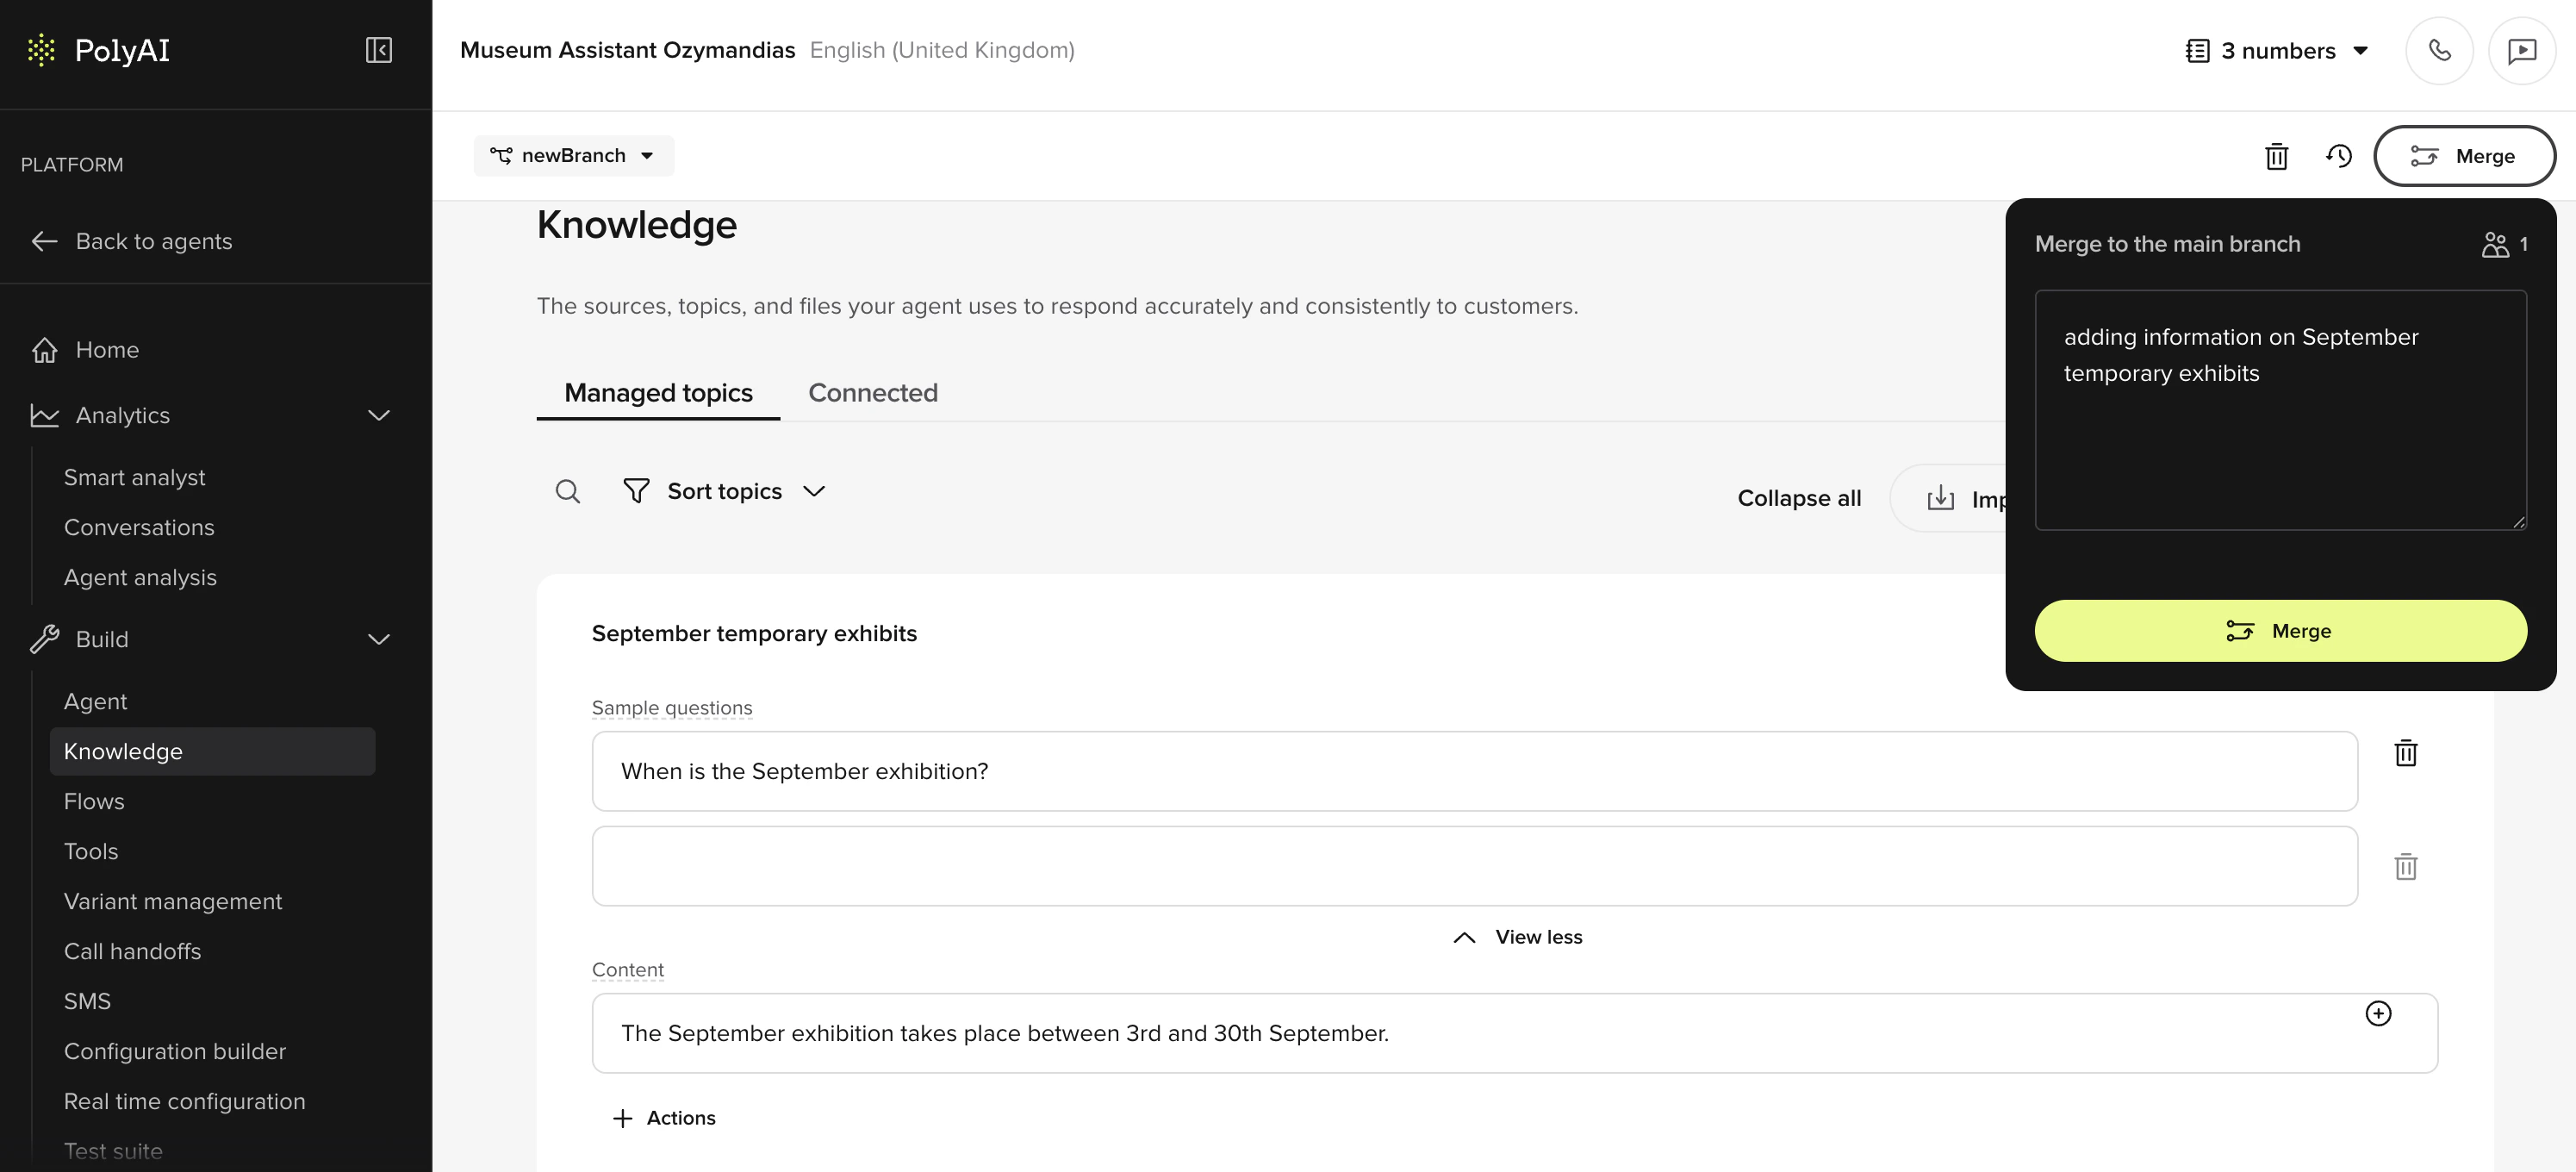This screenshot has height=1172, width=2576.
Task: Open the Sort topics dropdown
Action: tap(724, 491)
